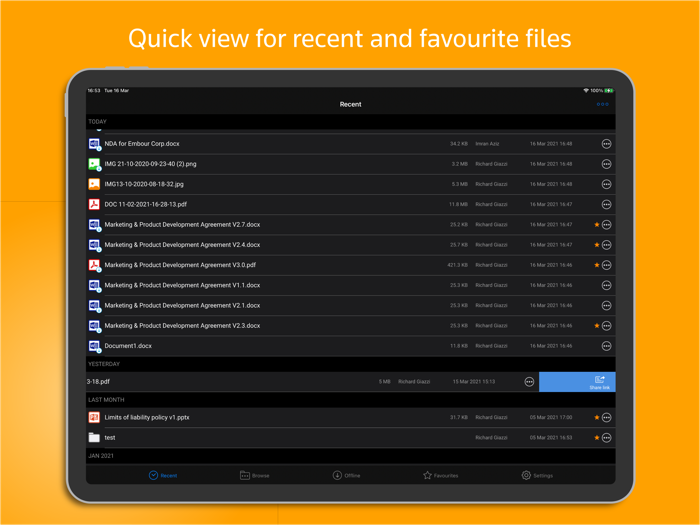Click the green image icon of the .png file
Screen dimensions: 700x525
(x=94, y=164)
